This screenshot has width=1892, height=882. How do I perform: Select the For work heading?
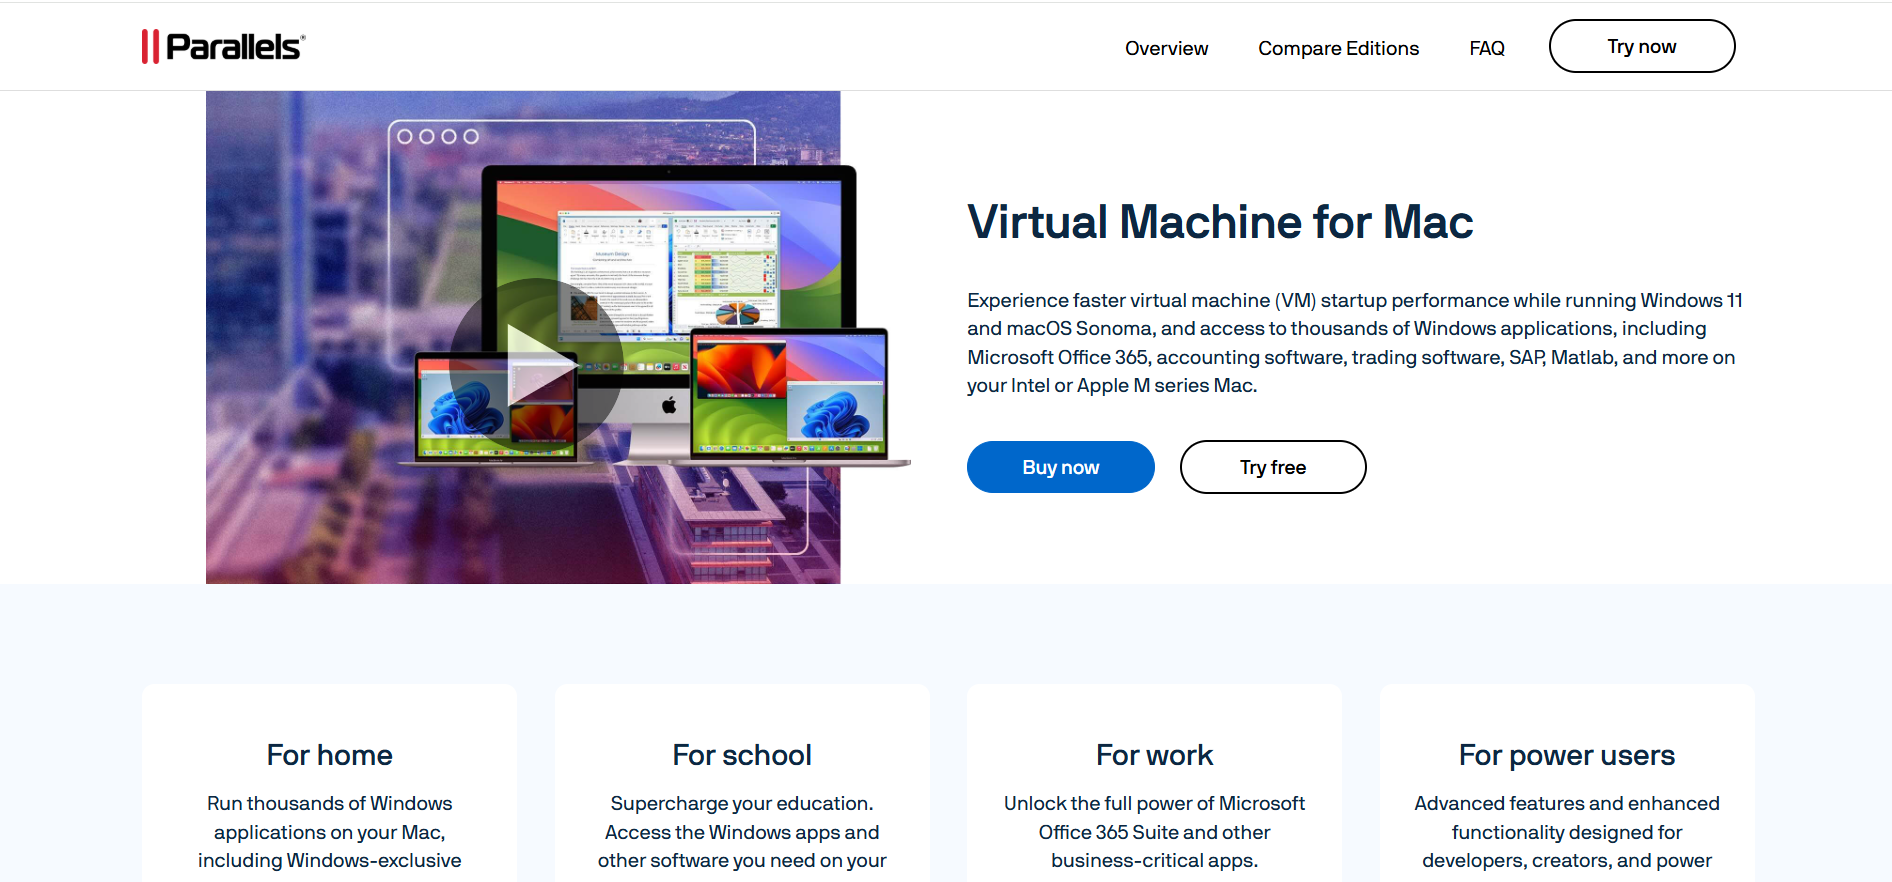1154,755
